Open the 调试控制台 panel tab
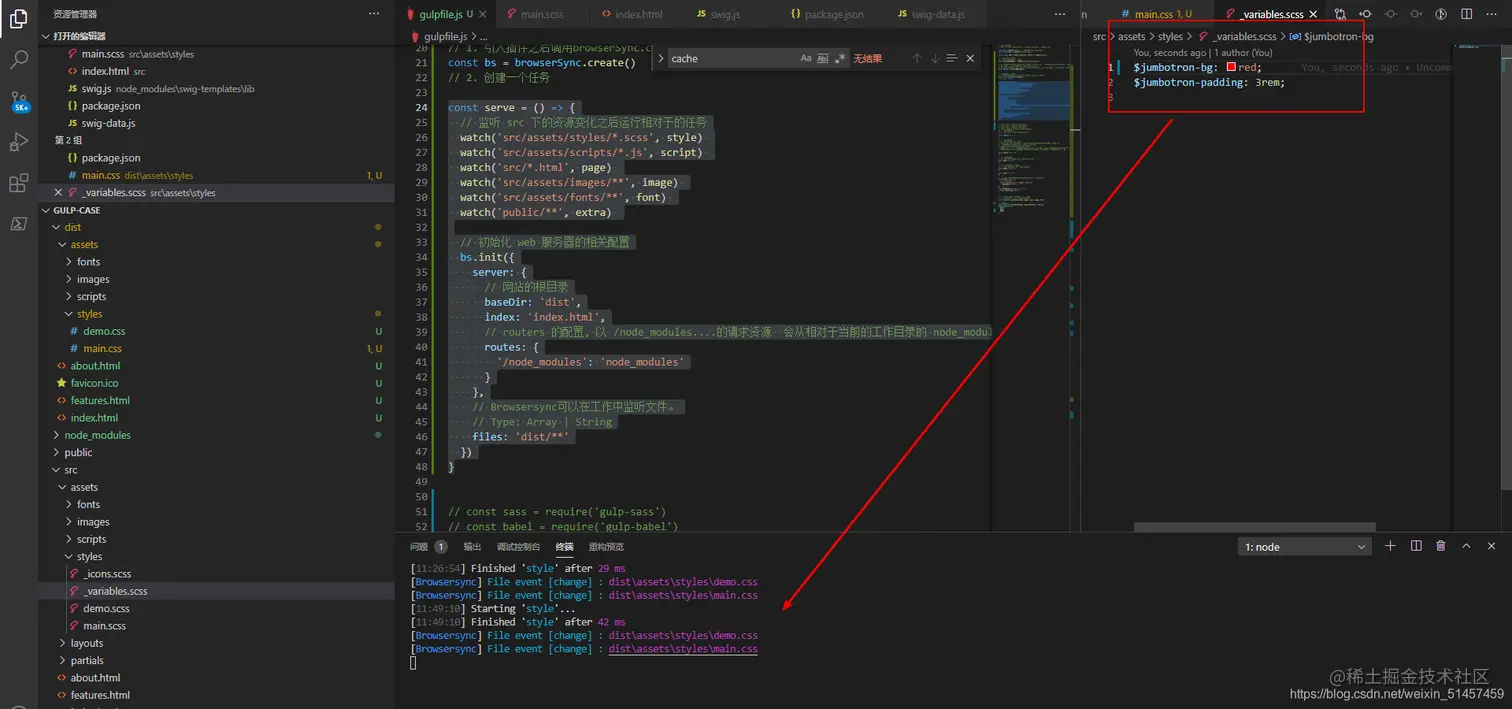 point(518,547)
